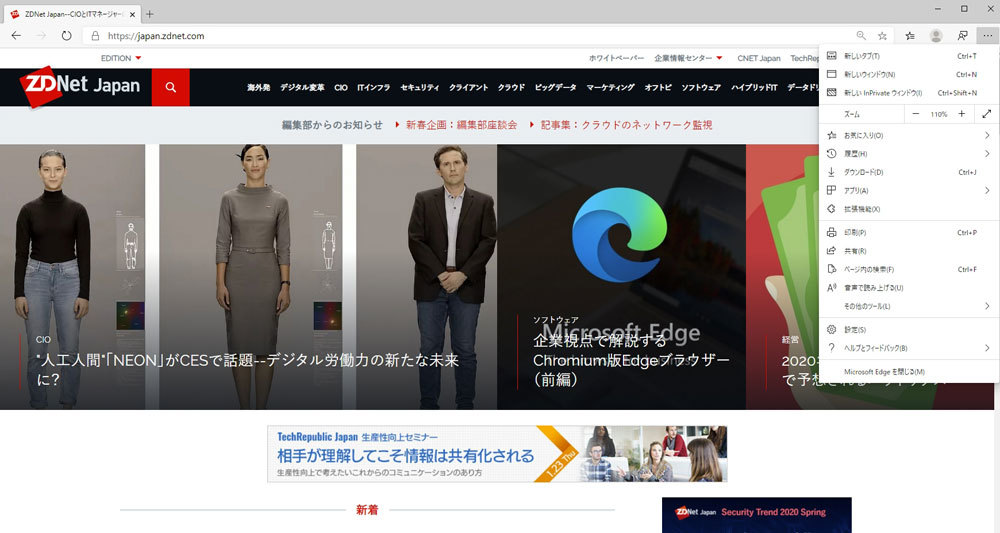
Task: Enter full screen with the expand arrows icon
Action: coord(987,114)
